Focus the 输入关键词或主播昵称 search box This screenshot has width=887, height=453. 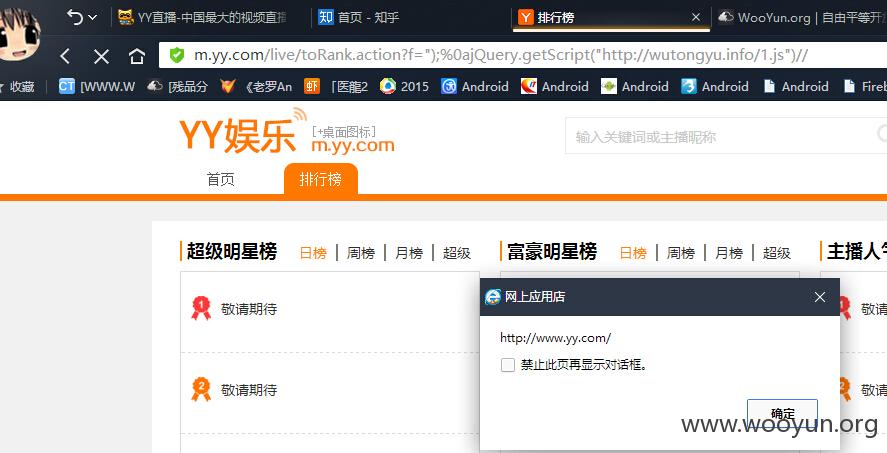pyautogui.click(x=726, y=136)
